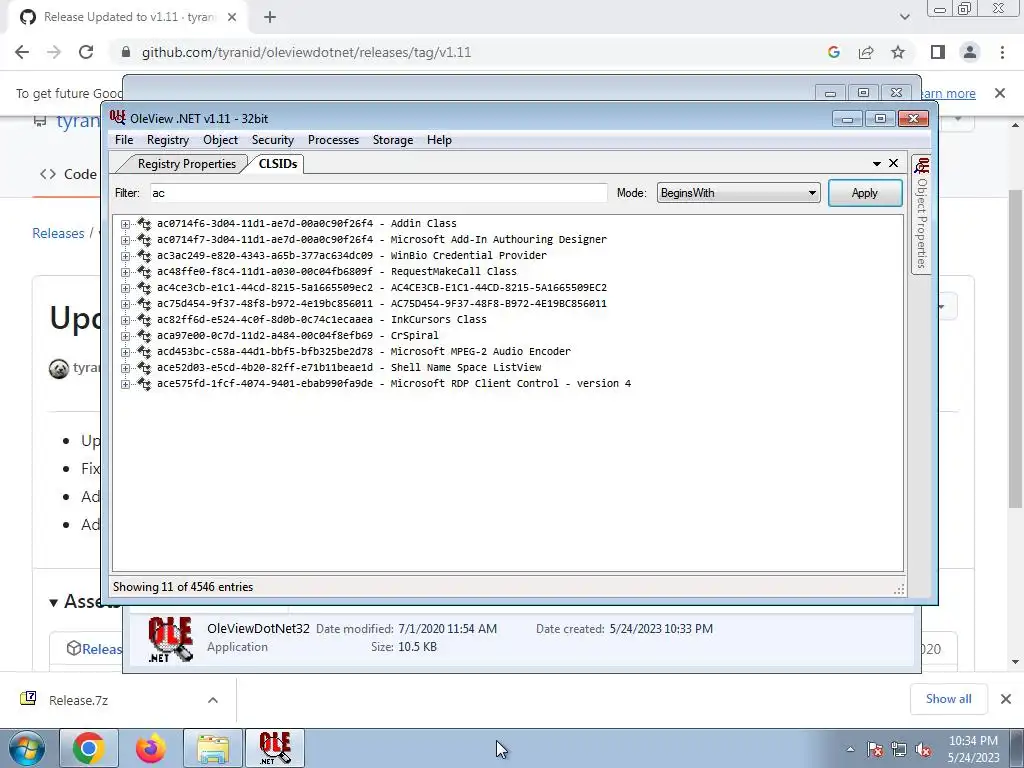Select the ac4ce3cb-e1c1 CLSID row
The image size is (1024, 768).
382,287
